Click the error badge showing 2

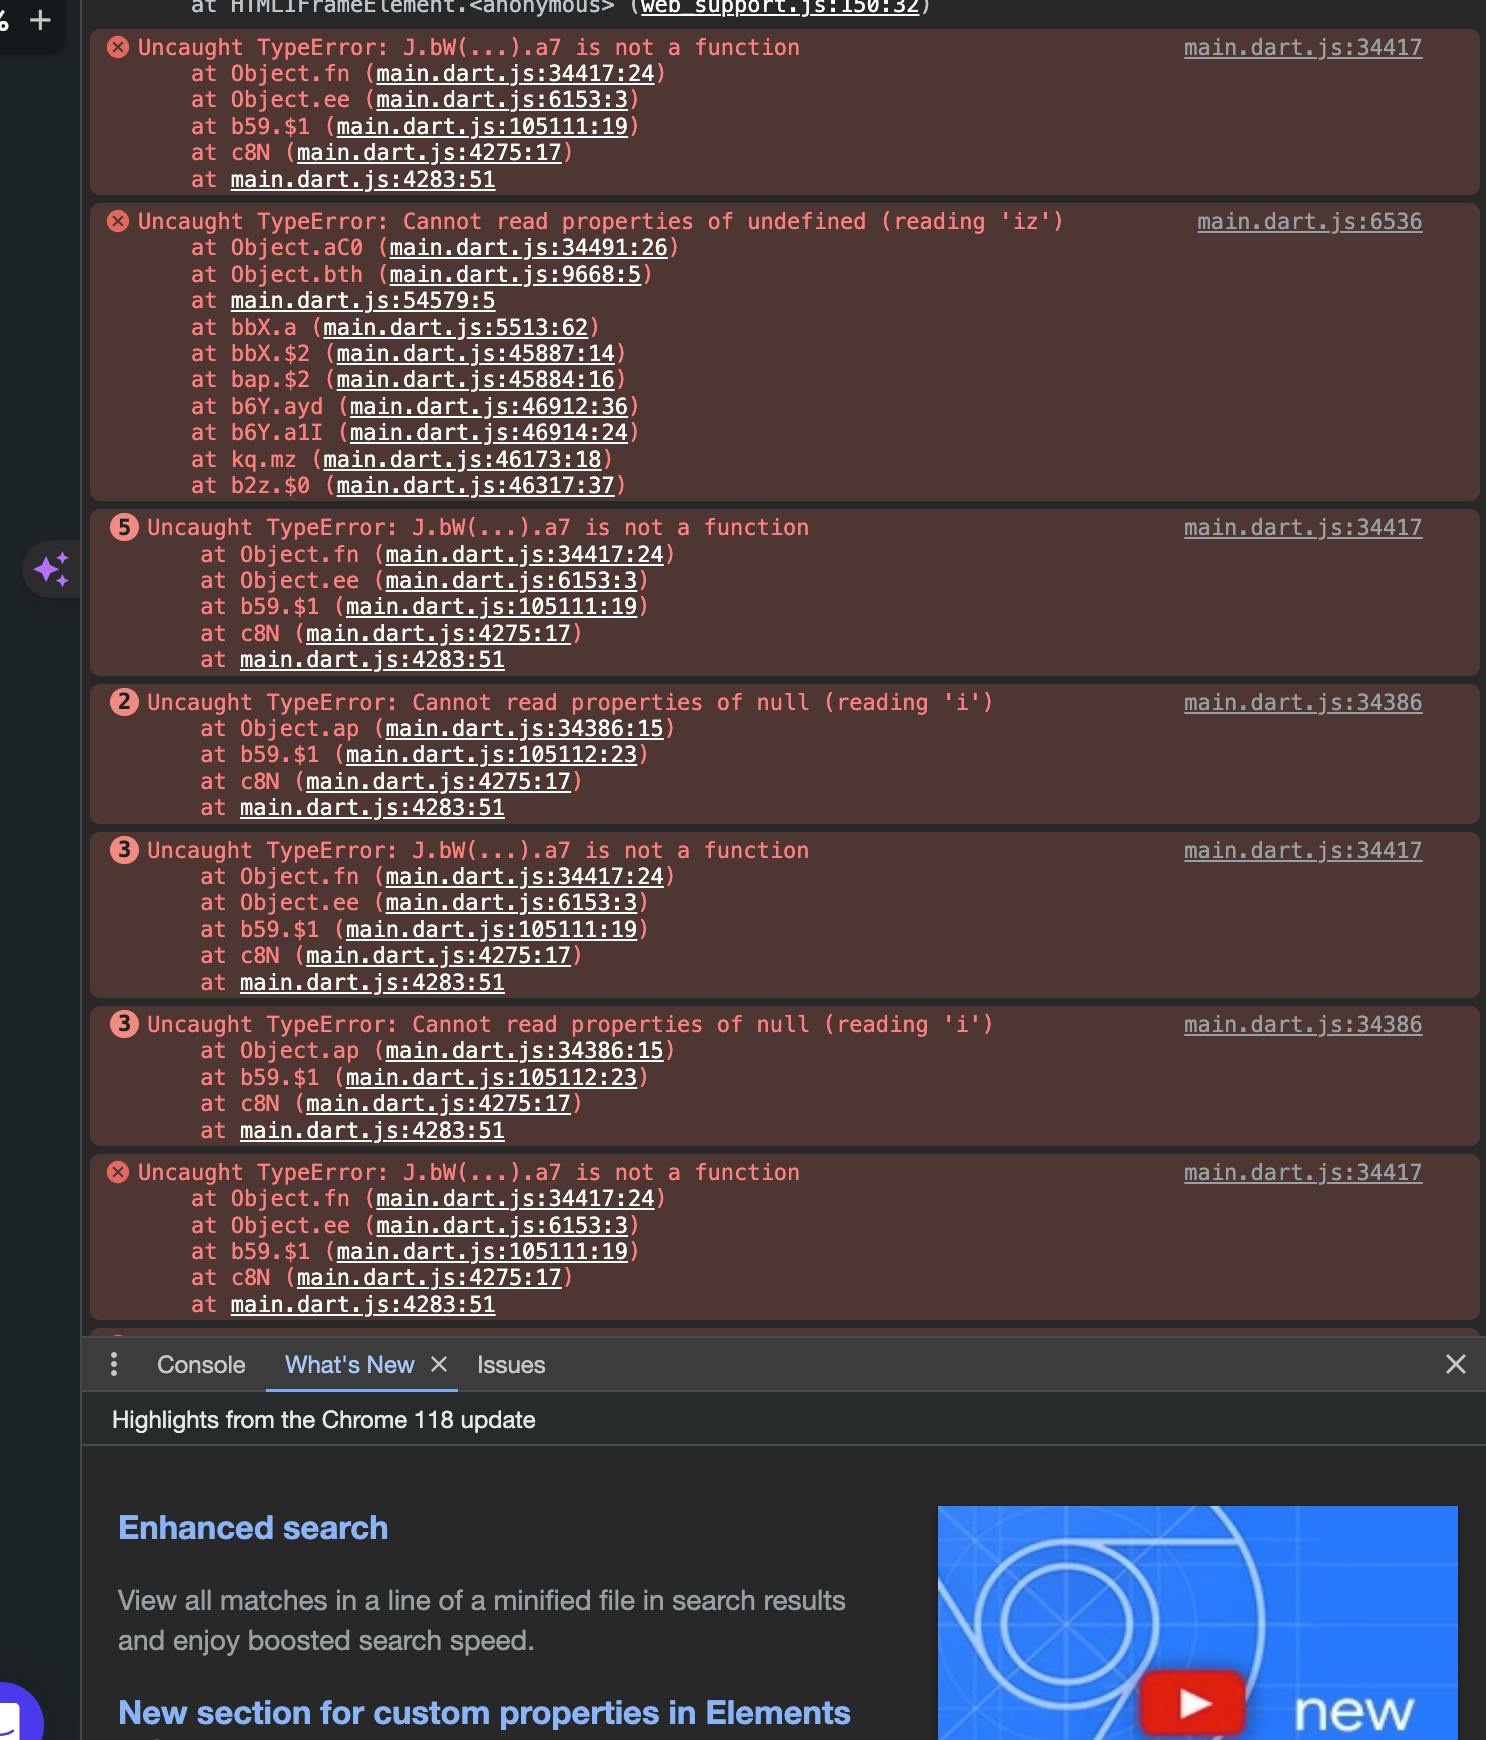[x=124, y=702]
